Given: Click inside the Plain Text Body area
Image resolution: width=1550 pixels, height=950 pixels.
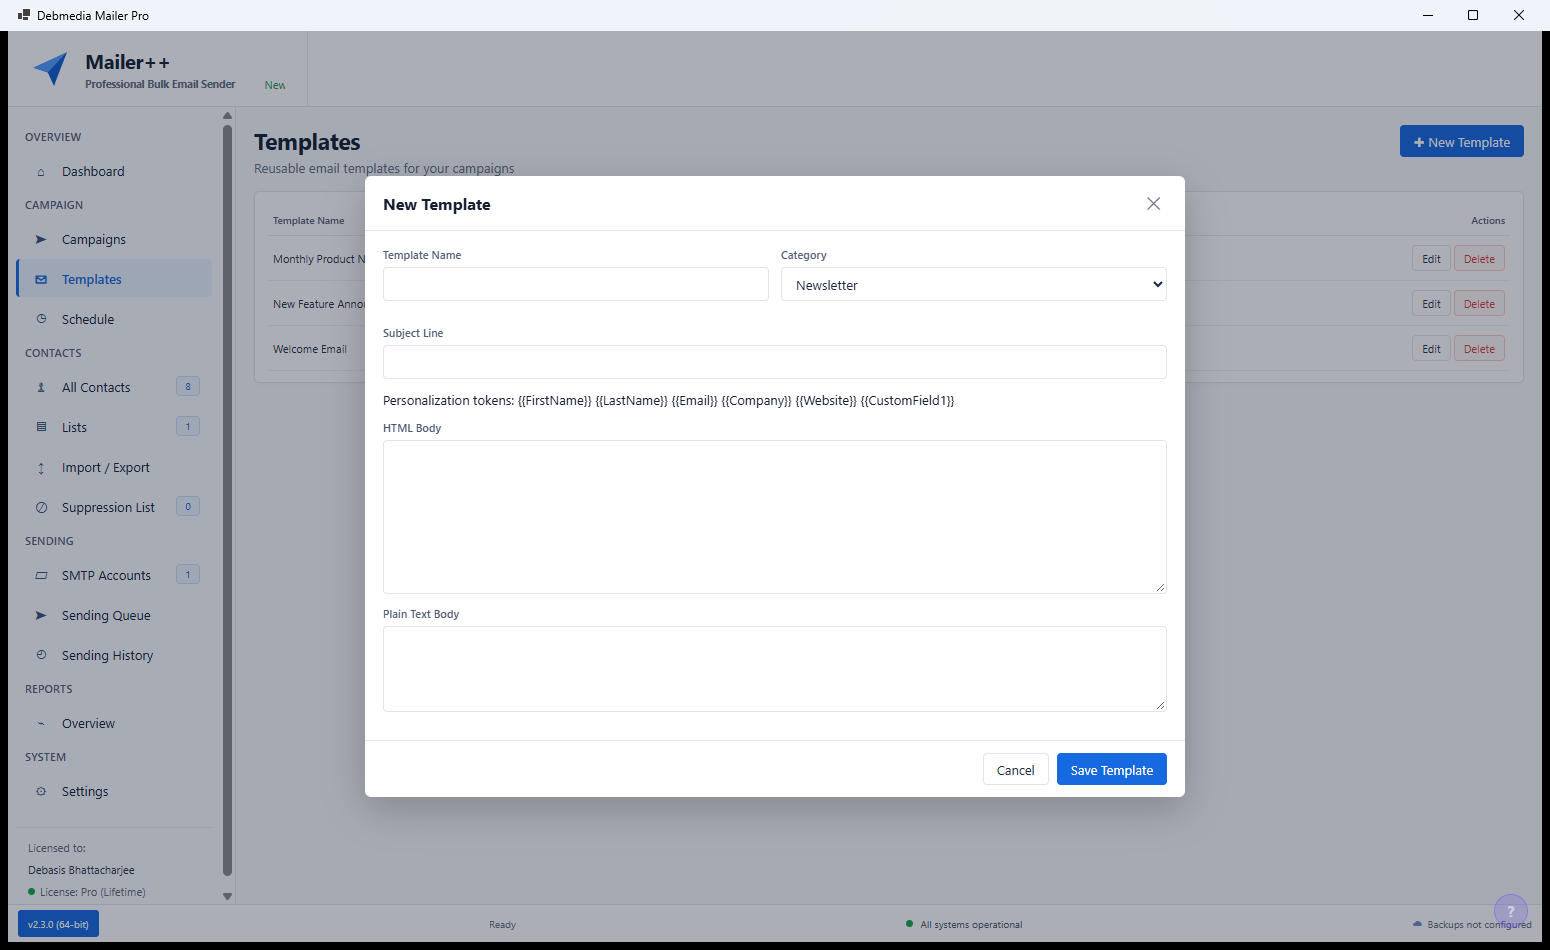Looking at the screenshot, I should [x=775, y=669].
